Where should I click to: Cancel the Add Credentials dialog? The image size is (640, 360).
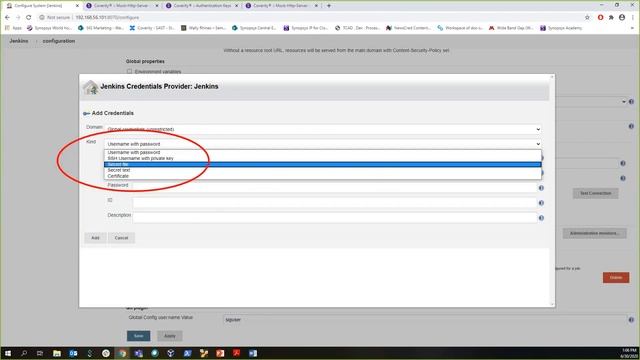point(121,238)
